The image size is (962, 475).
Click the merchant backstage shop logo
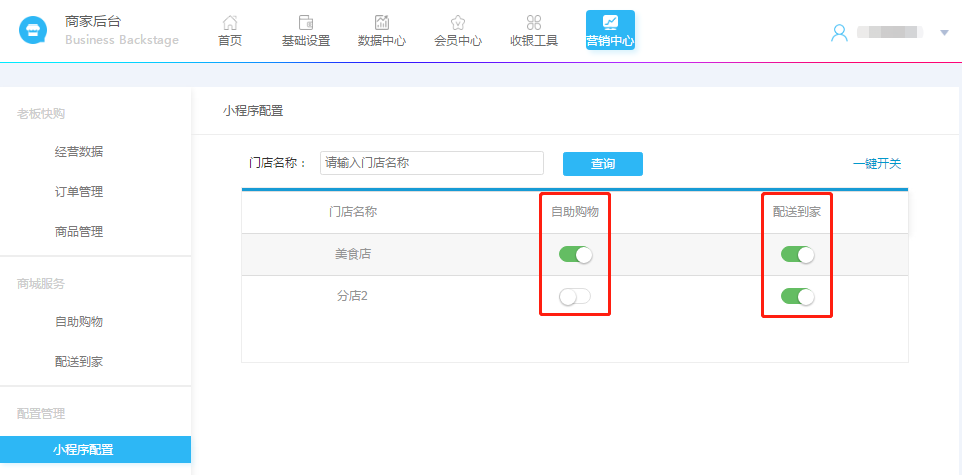click(x=33, y=30)
